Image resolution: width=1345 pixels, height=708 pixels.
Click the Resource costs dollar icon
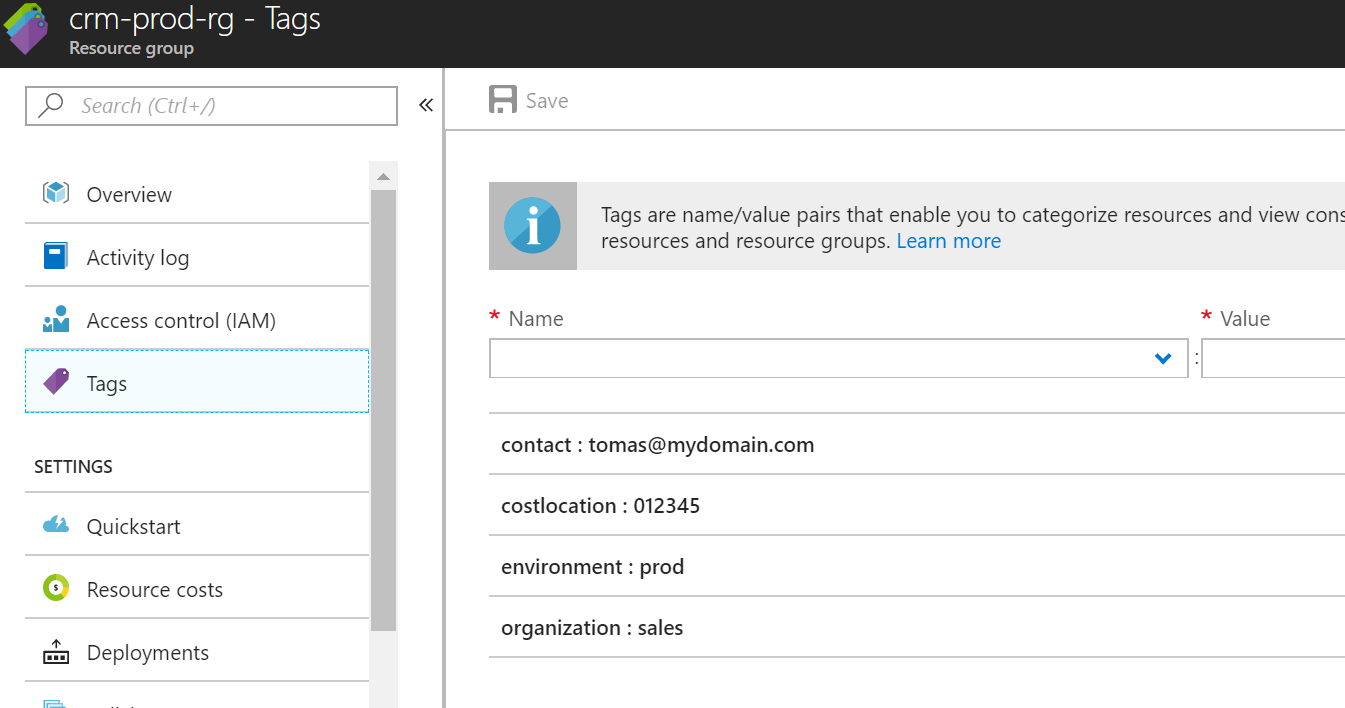tap(56, 588)
